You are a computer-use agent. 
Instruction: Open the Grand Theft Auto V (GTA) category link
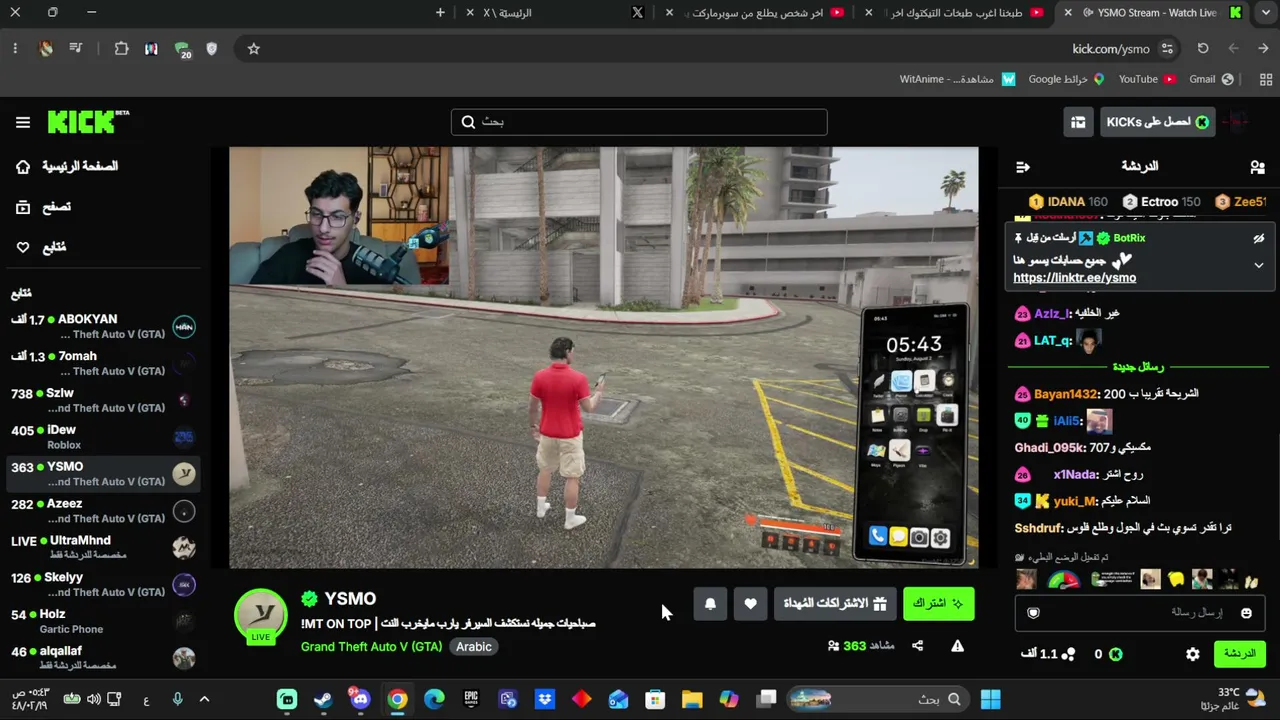(371, 647)
